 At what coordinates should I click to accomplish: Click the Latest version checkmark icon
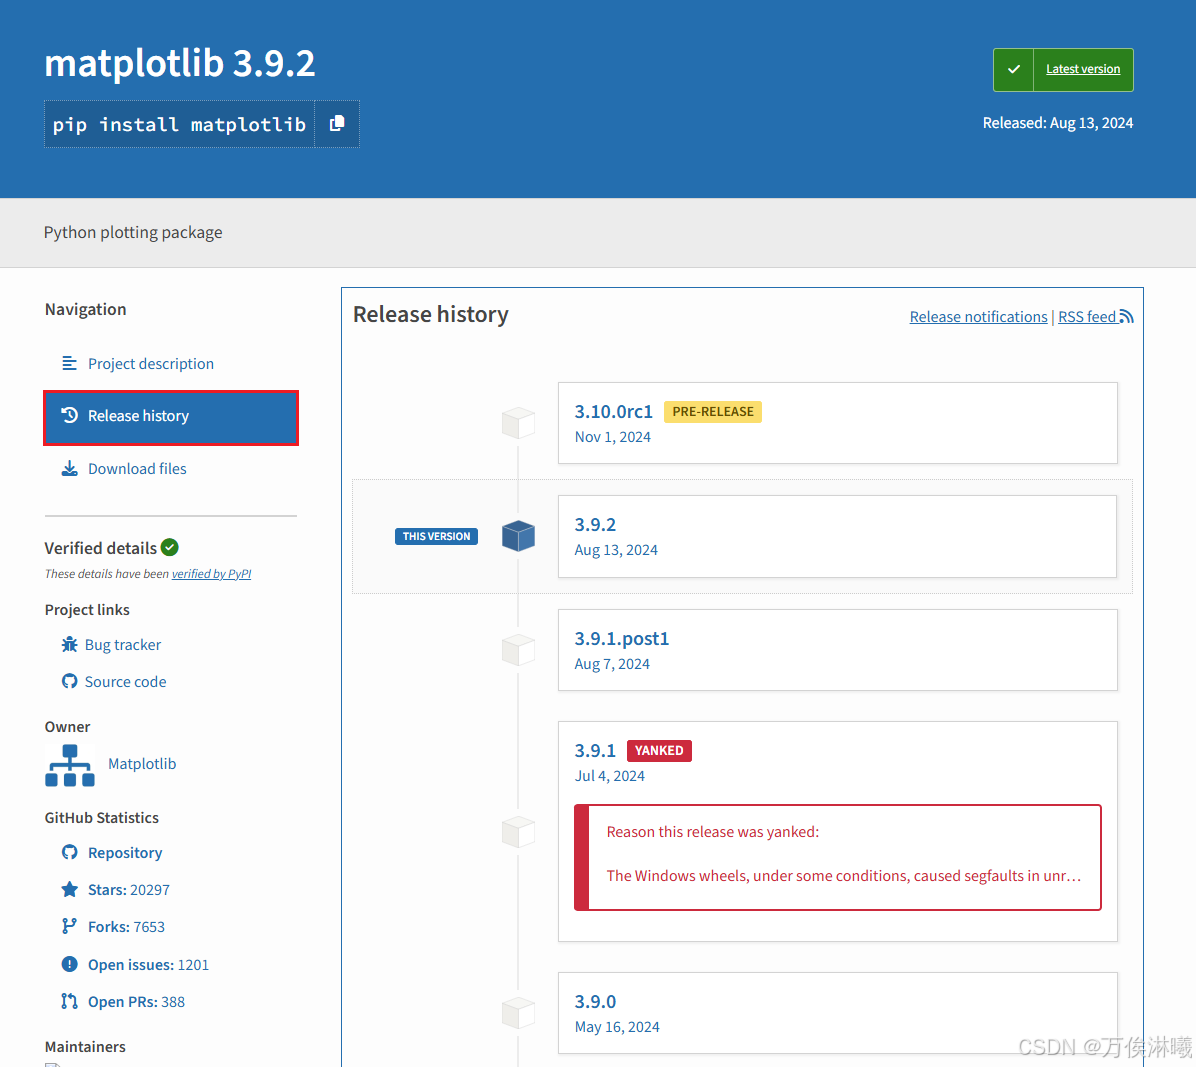coord(1013,69)
